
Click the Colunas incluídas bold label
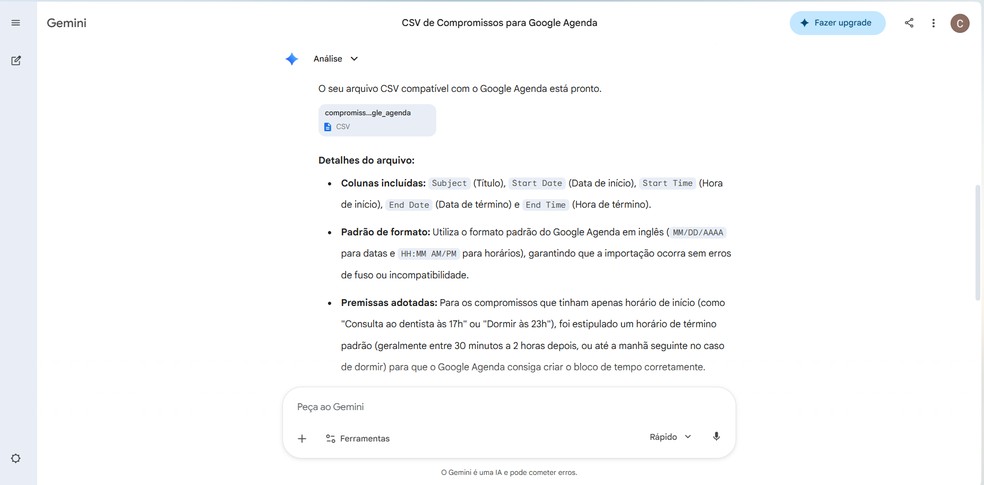coord(383,183)
